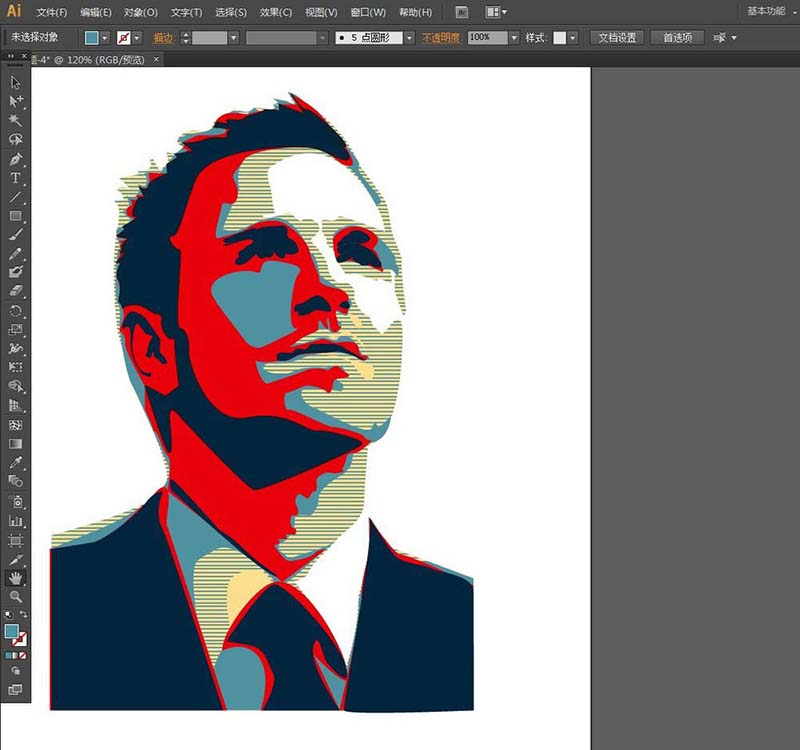Select the Rotate tool
Viewport: 800px width, 750px height.
click(x=15, y=311)
